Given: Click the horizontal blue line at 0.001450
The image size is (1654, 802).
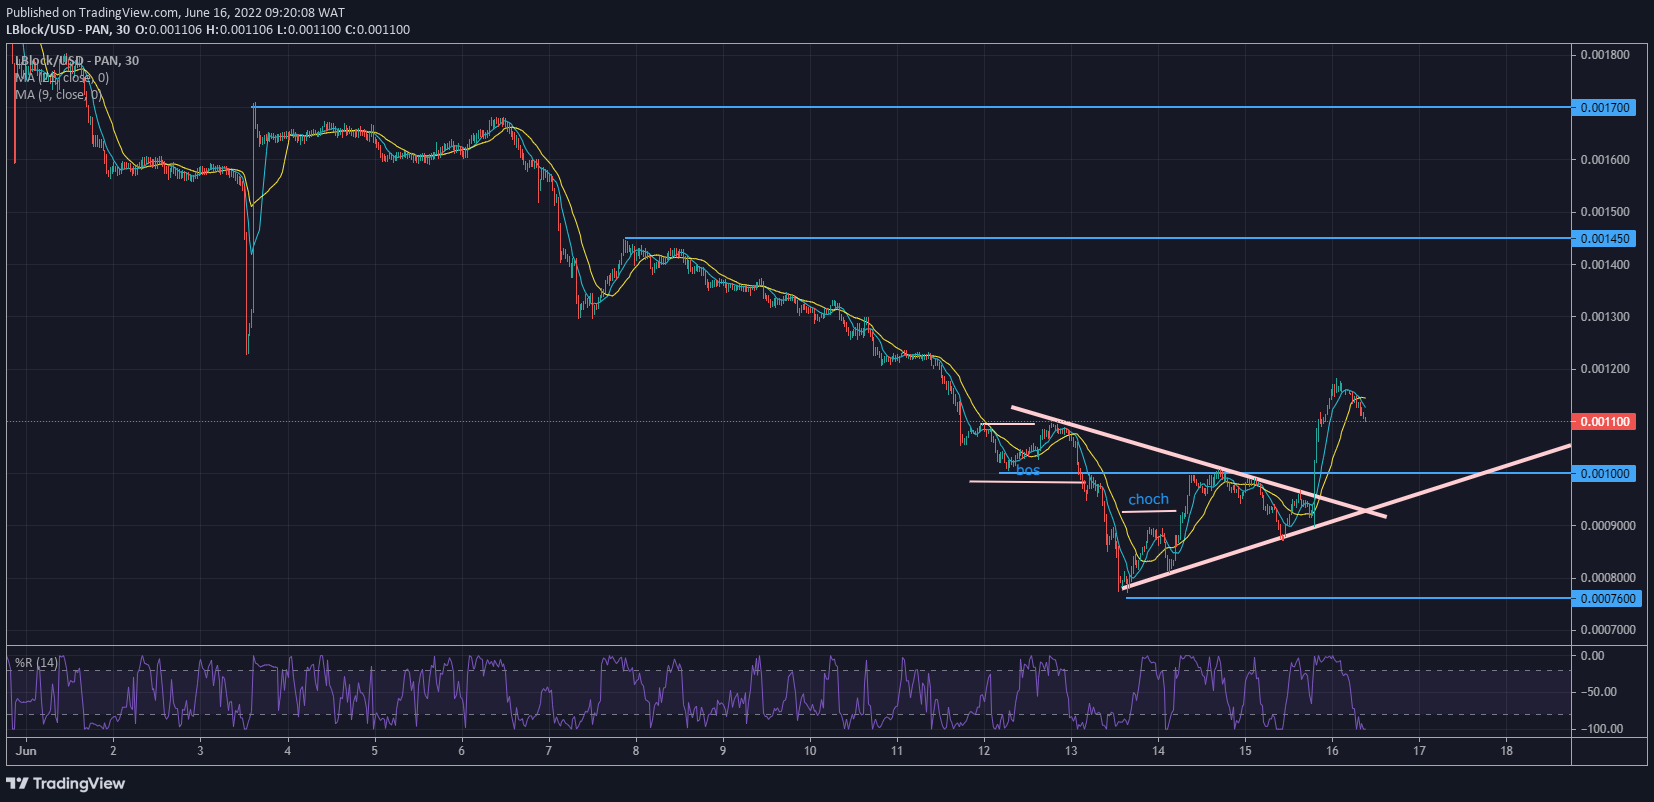Looking at the screenshot, I should (1098, 239).
